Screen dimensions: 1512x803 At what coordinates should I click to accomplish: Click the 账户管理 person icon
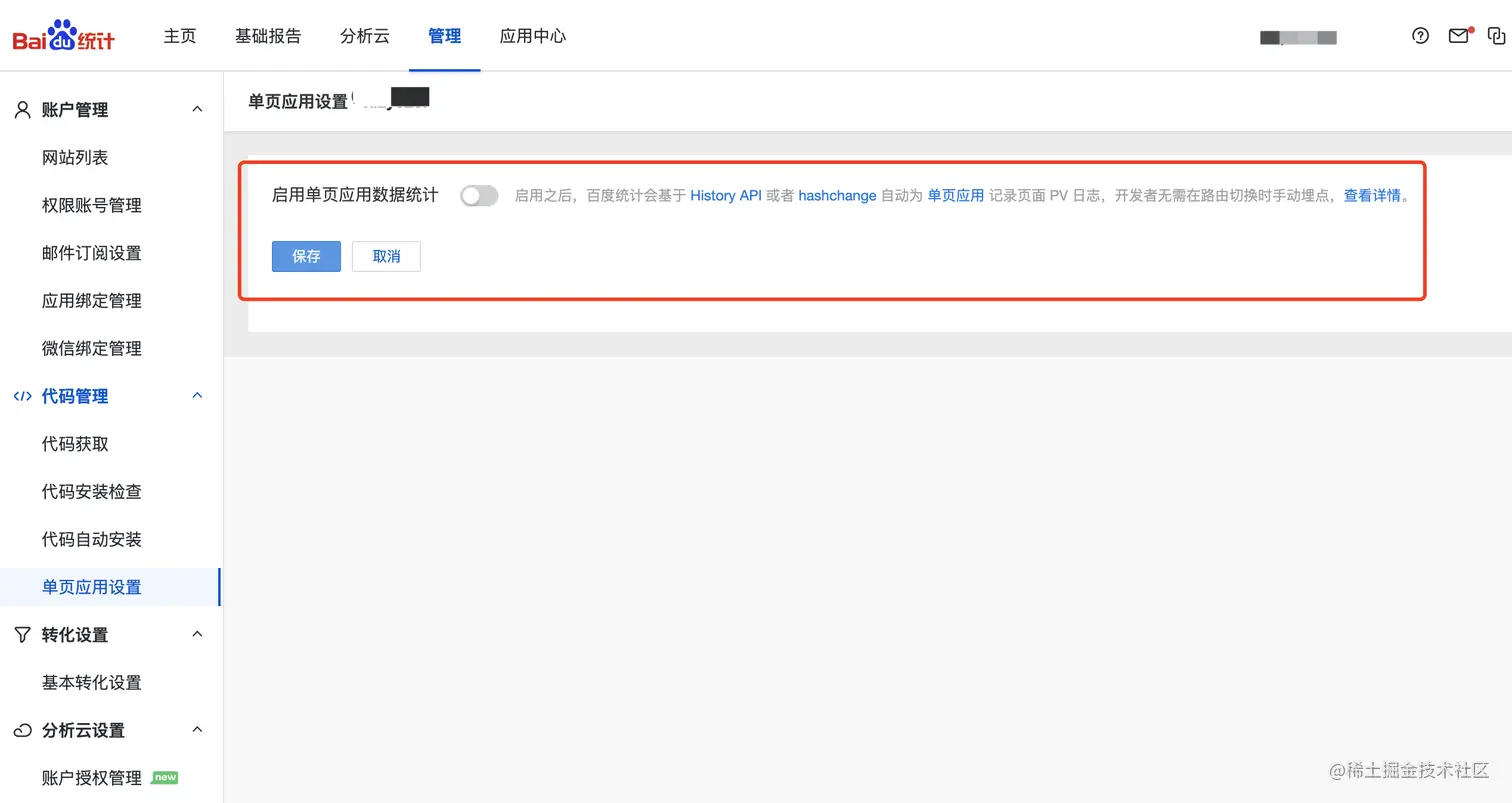[x=22, y=110]
